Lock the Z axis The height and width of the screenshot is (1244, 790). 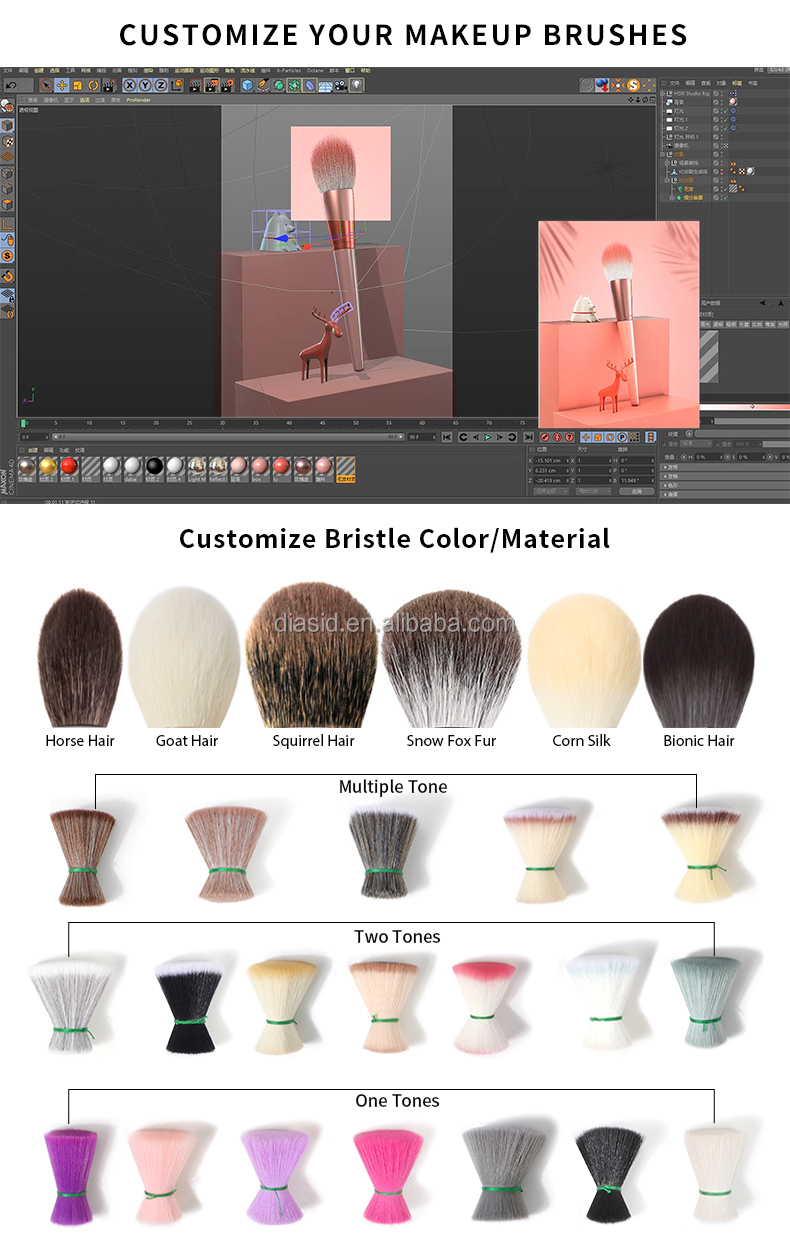click(160, 85)
